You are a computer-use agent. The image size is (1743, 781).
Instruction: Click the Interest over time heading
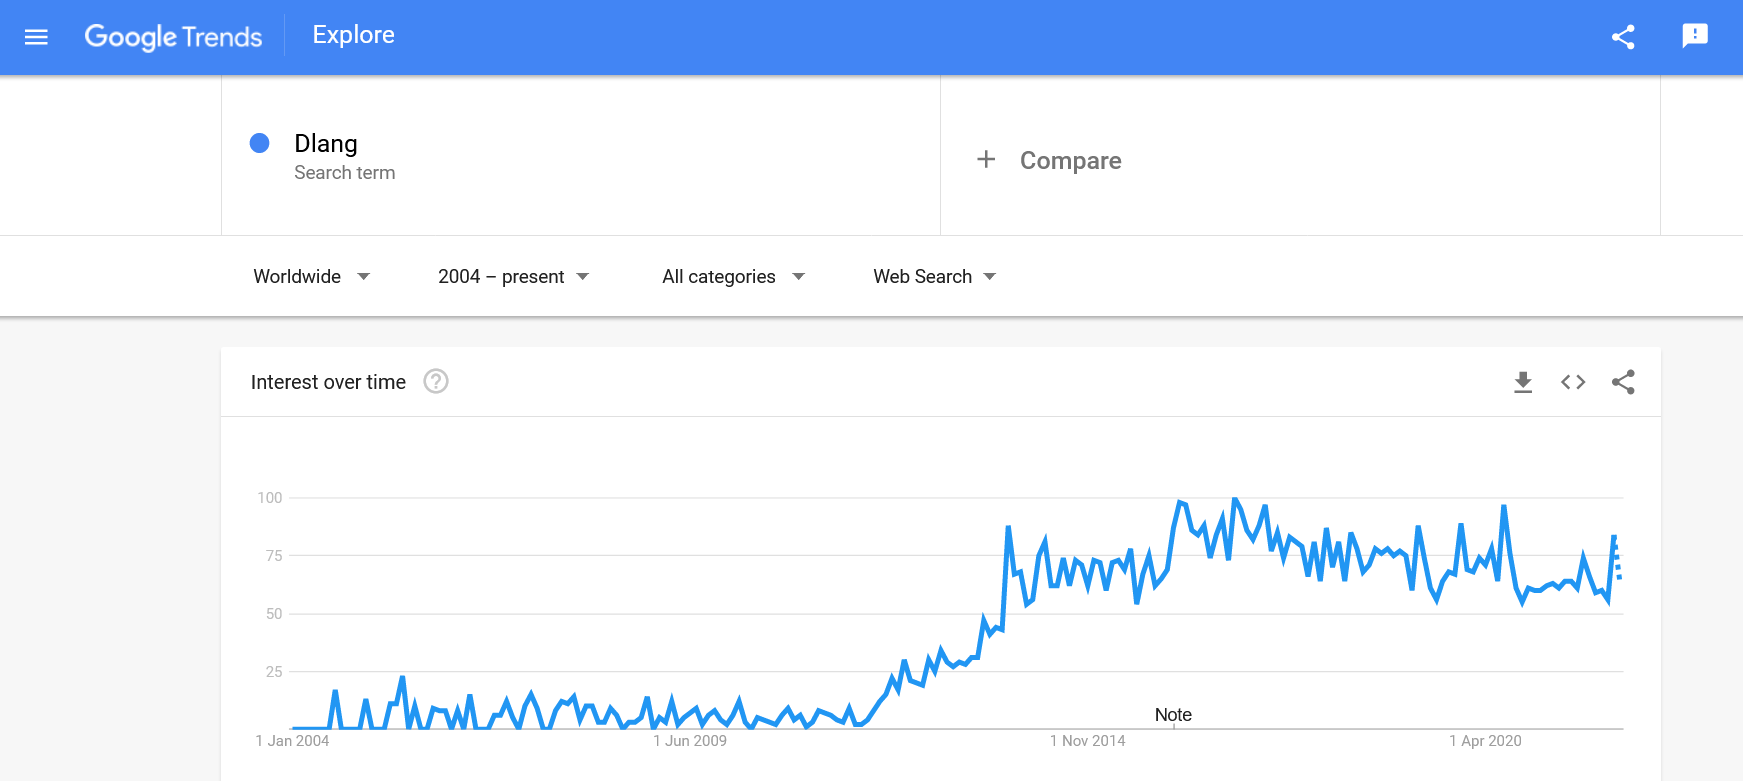tap(328, 382)
